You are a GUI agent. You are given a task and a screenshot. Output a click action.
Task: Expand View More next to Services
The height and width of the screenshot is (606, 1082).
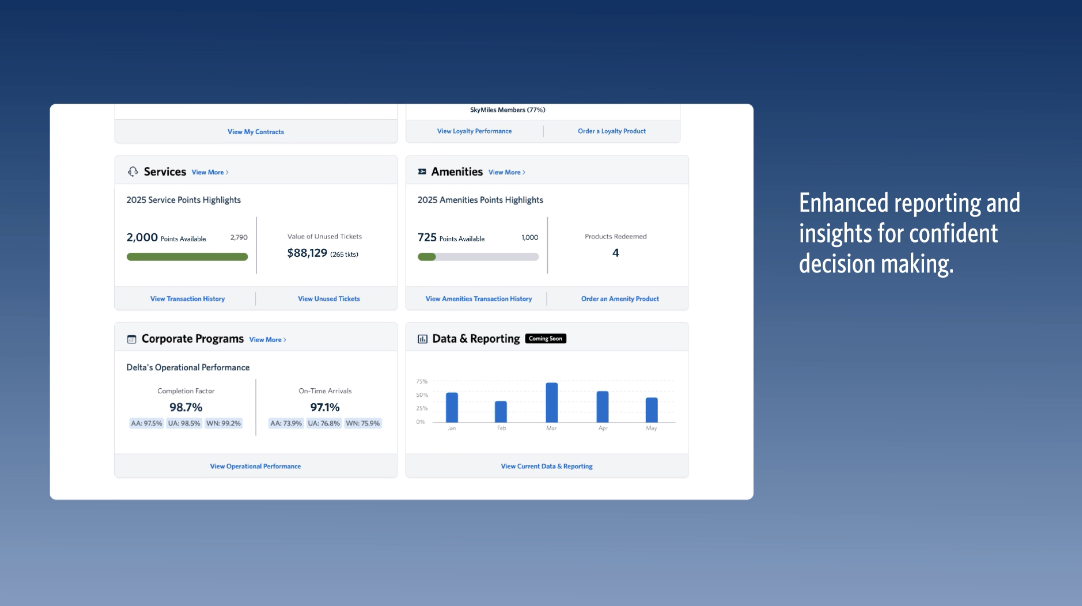tap(210, 172)
